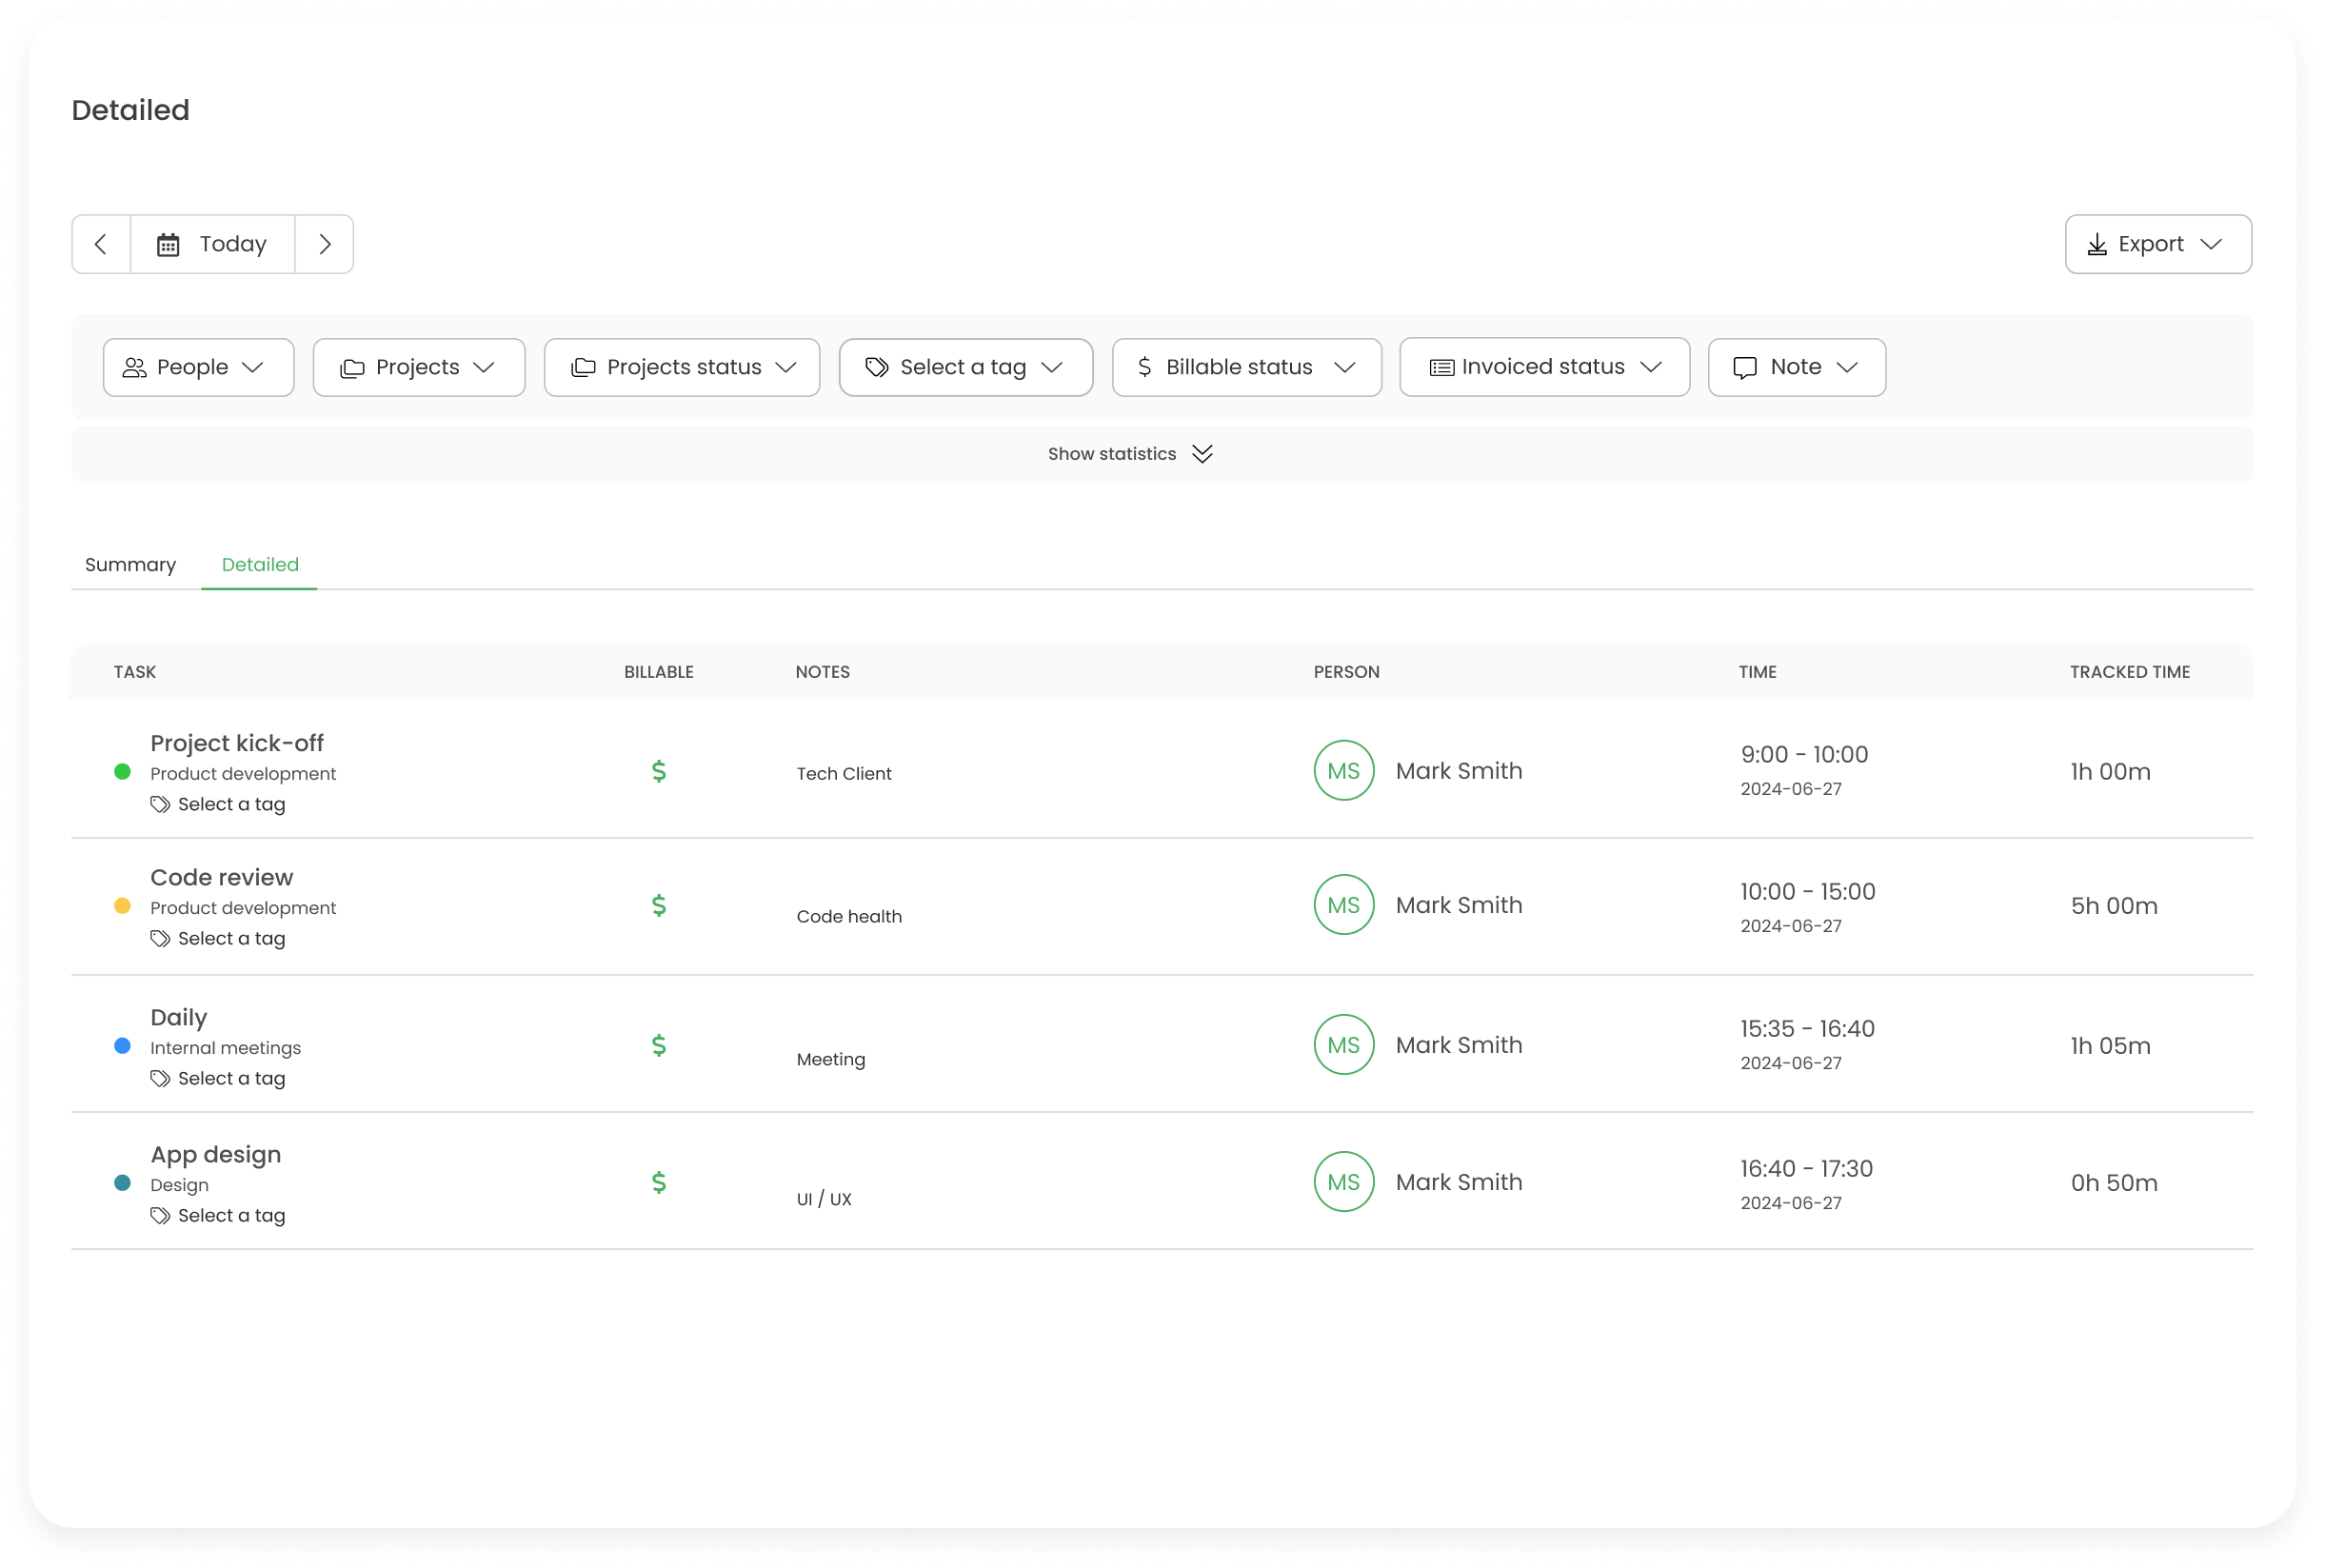The image size is (2325, 1568).
Task: Open the Export menu
Action: pos(2158,244)
